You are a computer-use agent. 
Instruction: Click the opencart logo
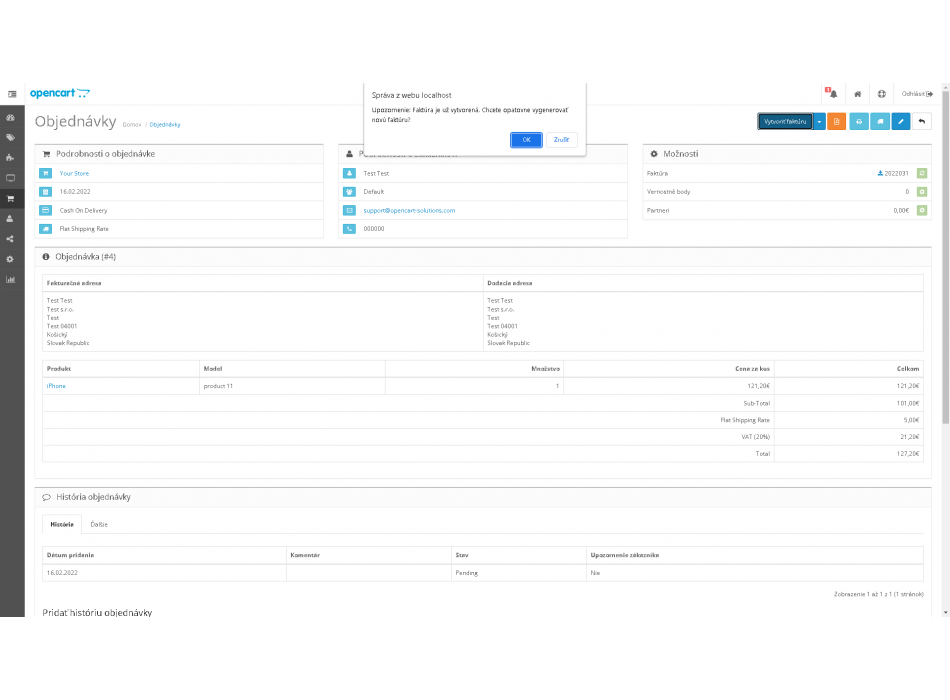(x=60, y=93)
